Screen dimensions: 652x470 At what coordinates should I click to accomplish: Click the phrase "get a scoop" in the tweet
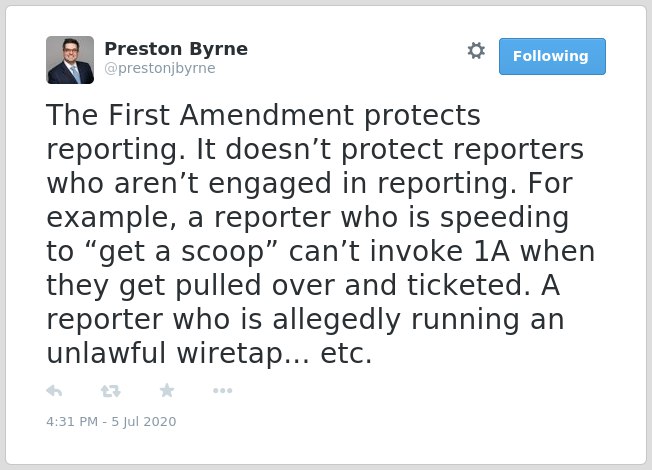(181, 252)
